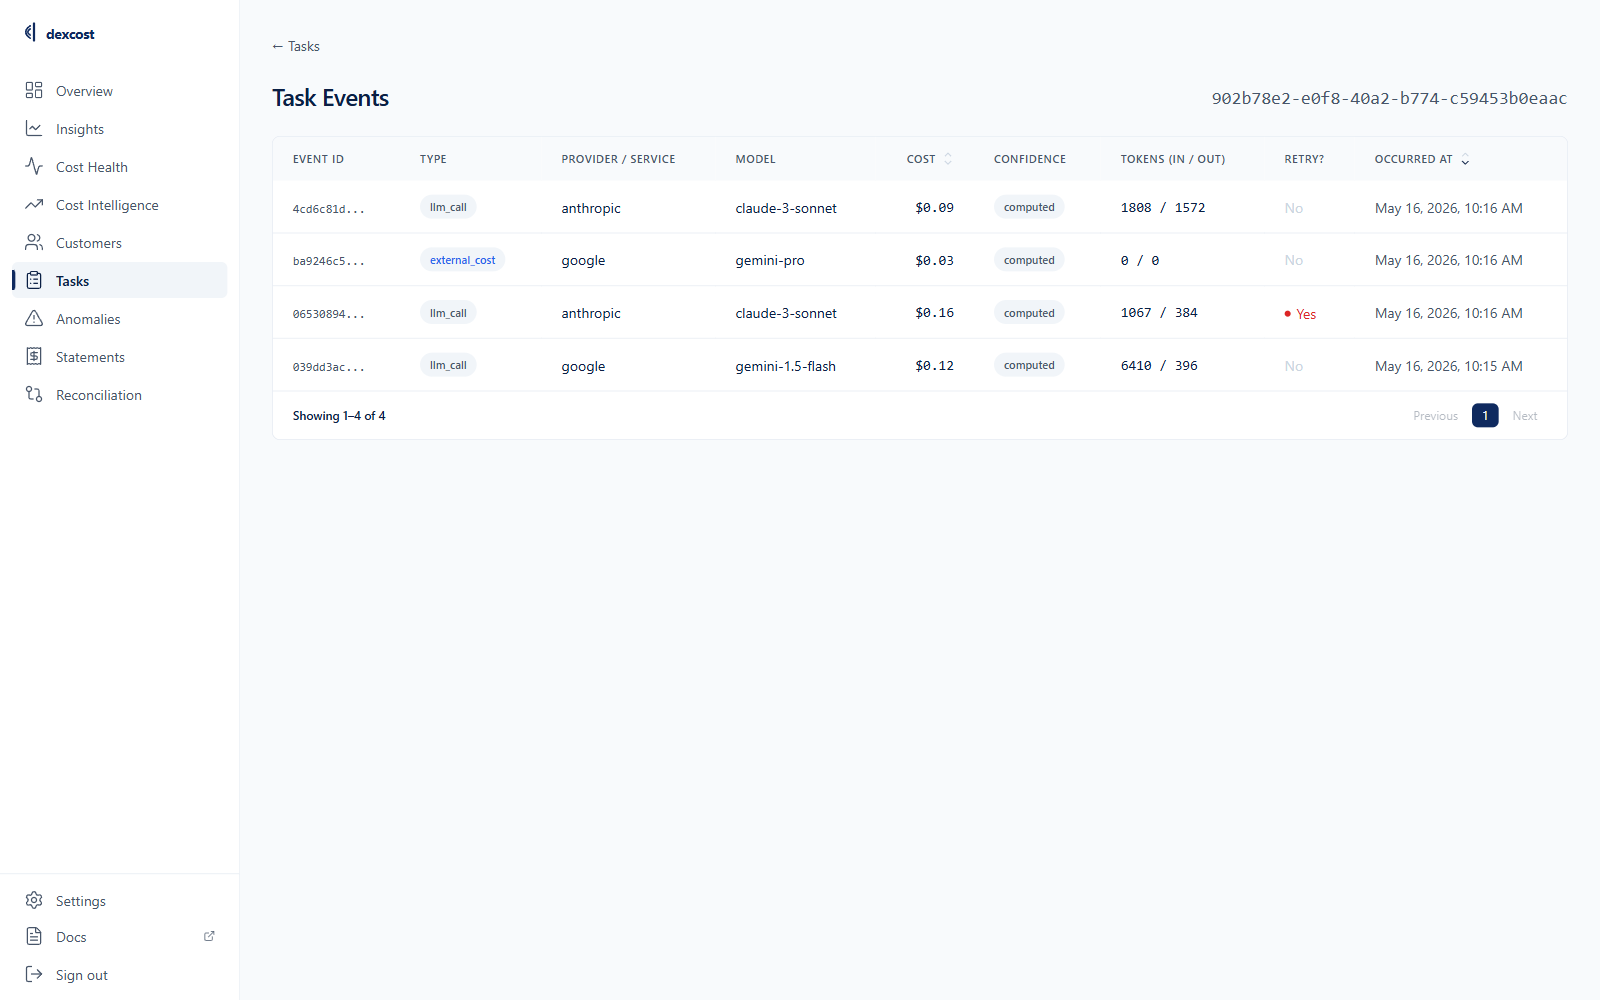Click the red Yes retry indicator
Image resolution: width=1600 pixels, height=1000 pixels.
(x=1300, y=314)
